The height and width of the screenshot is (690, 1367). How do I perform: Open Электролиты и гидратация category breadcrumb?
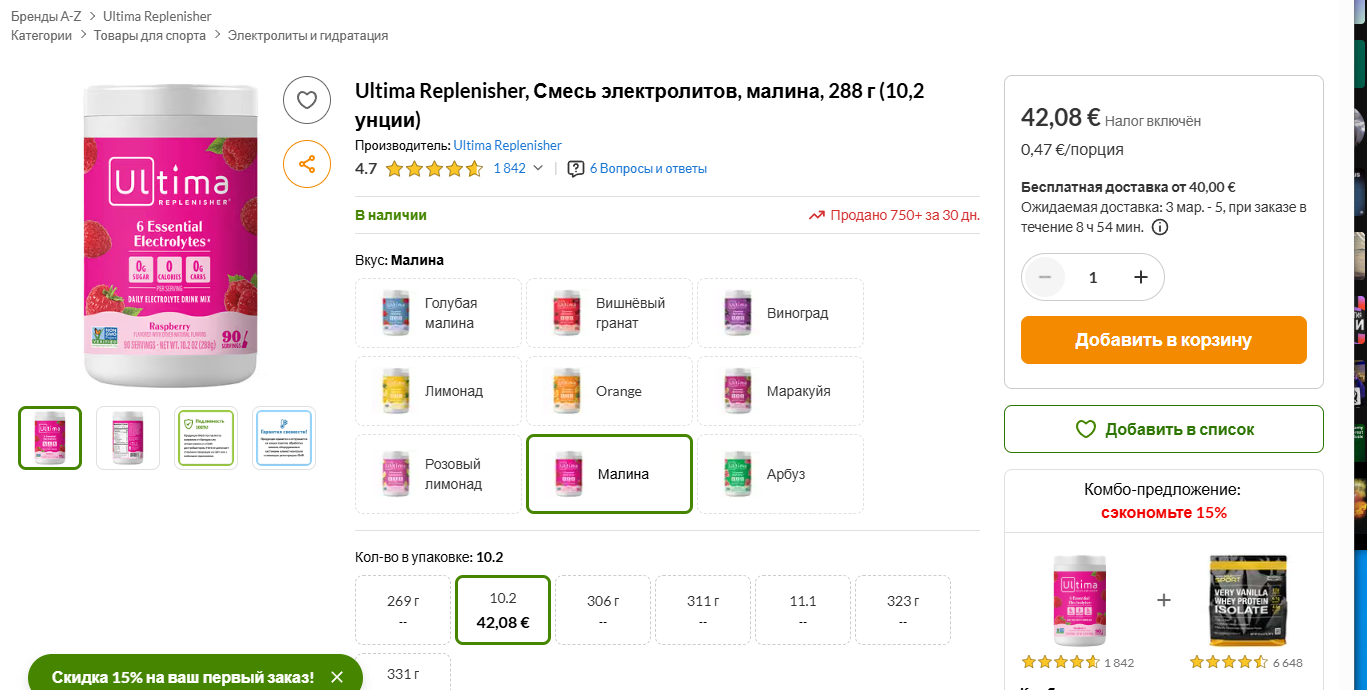(x=308, y=35)
